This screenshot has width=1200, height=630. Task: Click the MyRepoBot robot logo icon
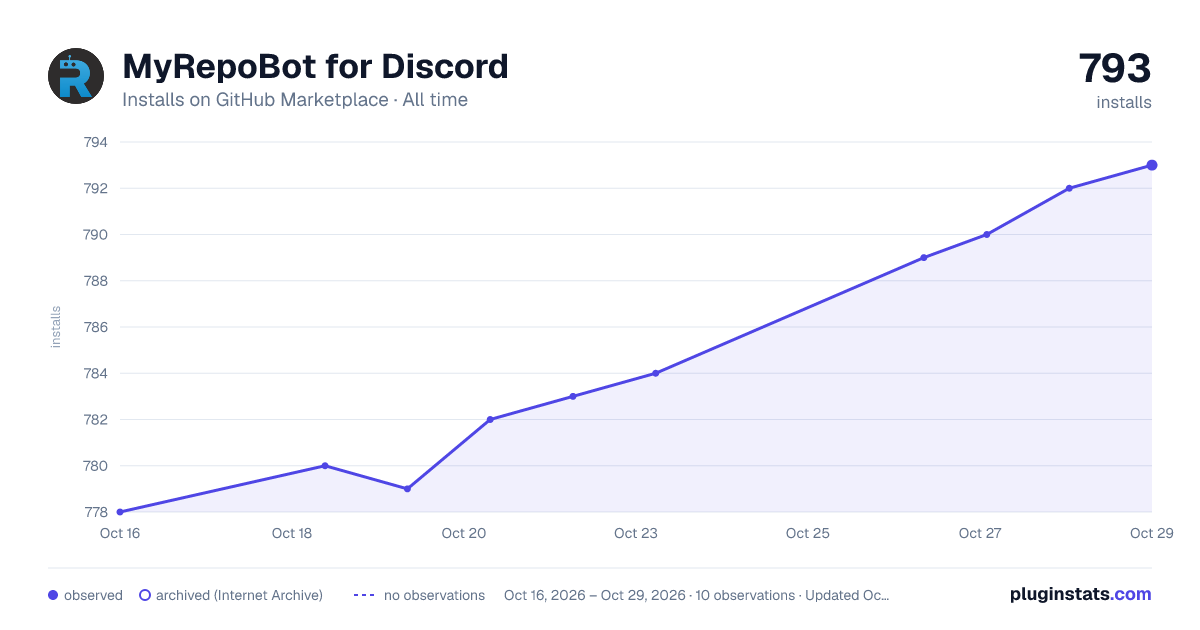(76, 76)
